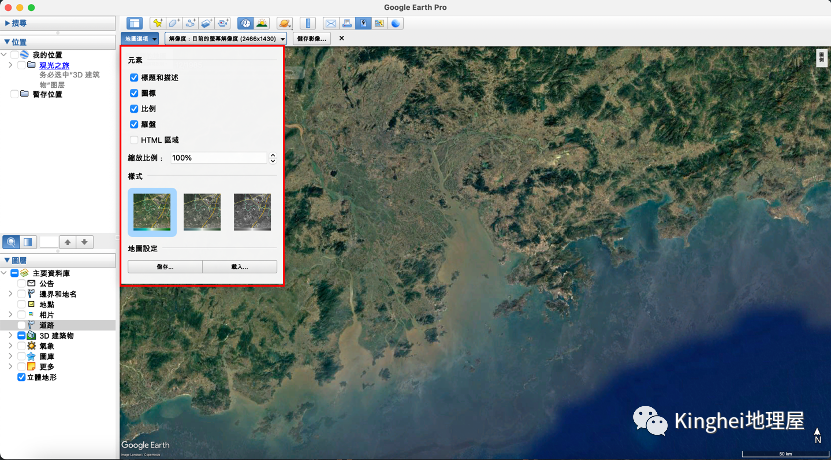Toggle the sunlight icon in toolbar
Image resolution: width=832 pixels, height=460 pixels.
pyautogui.click(x=261, y=22)
